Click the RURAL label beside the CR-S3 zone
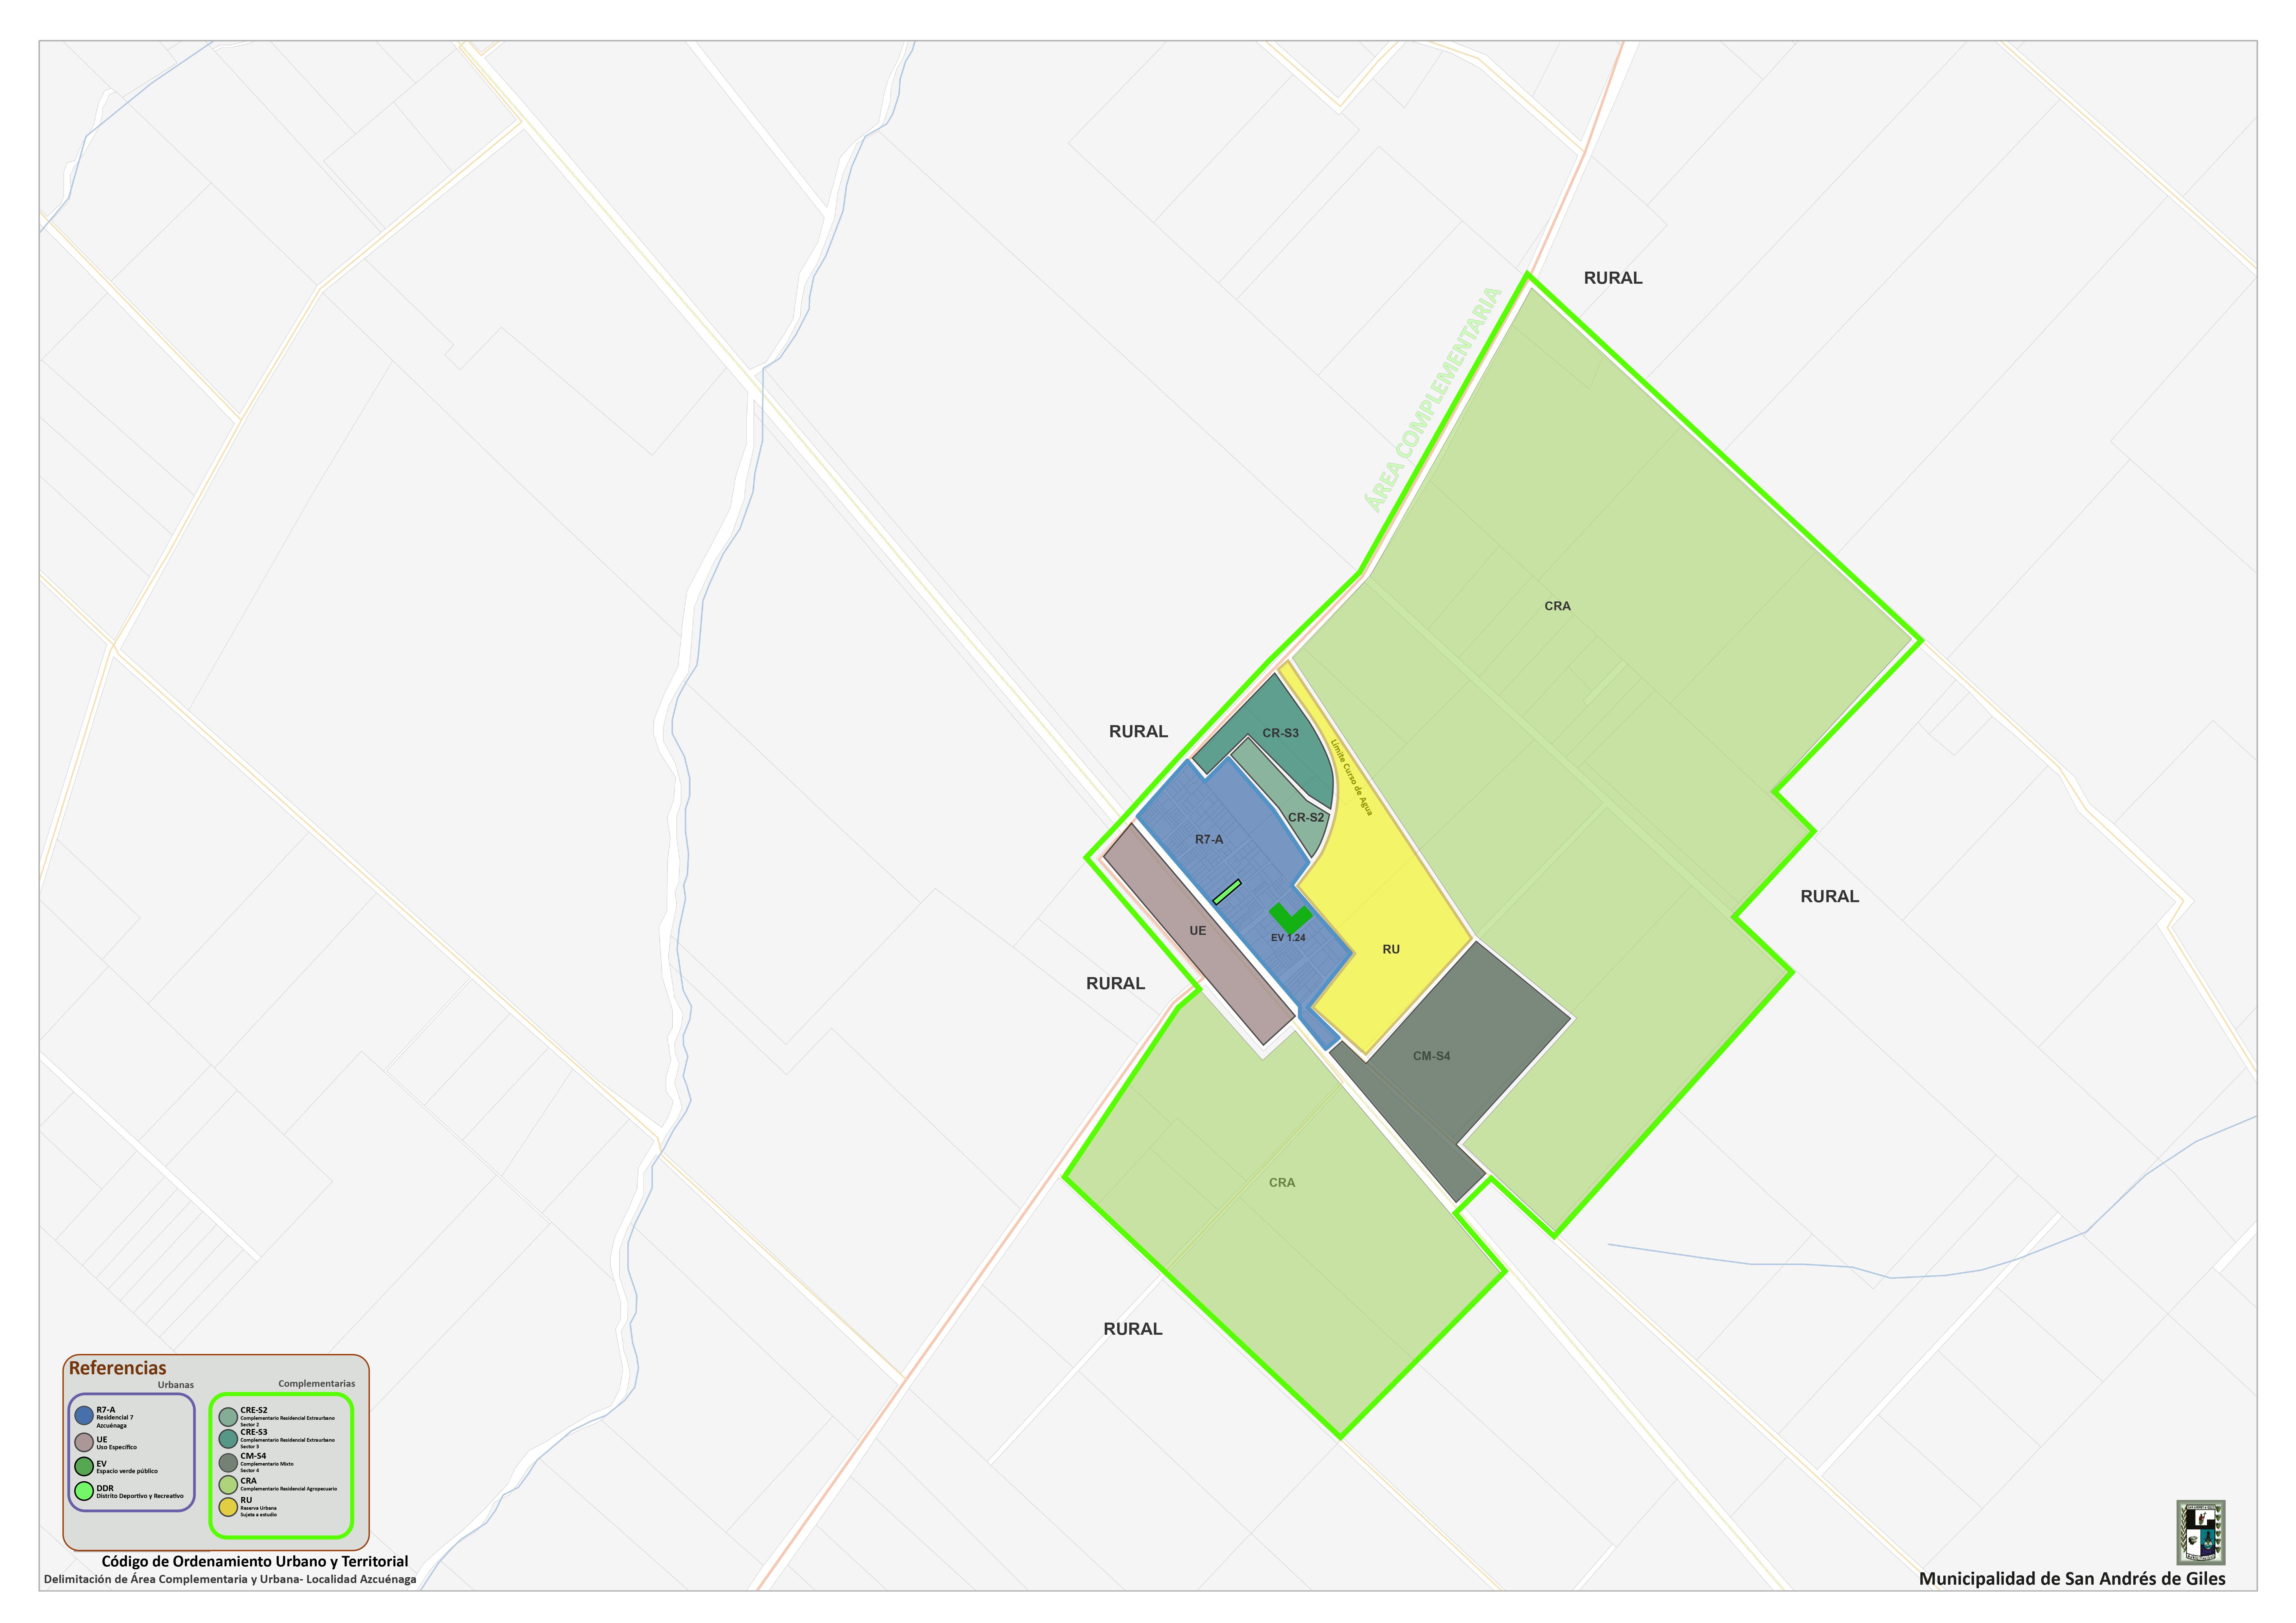Screen dimensions: 2296x1623 [x=1138, y=732]
